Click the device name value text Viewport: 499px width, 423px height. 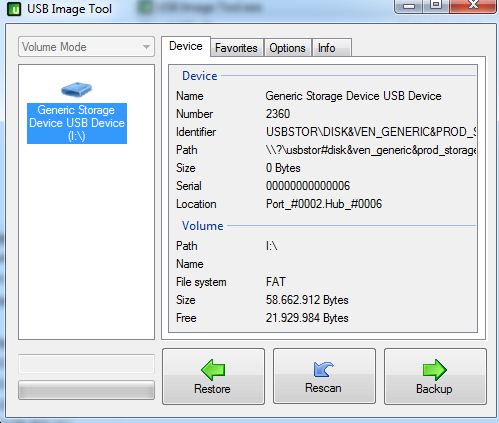click(x=353, y=96)
